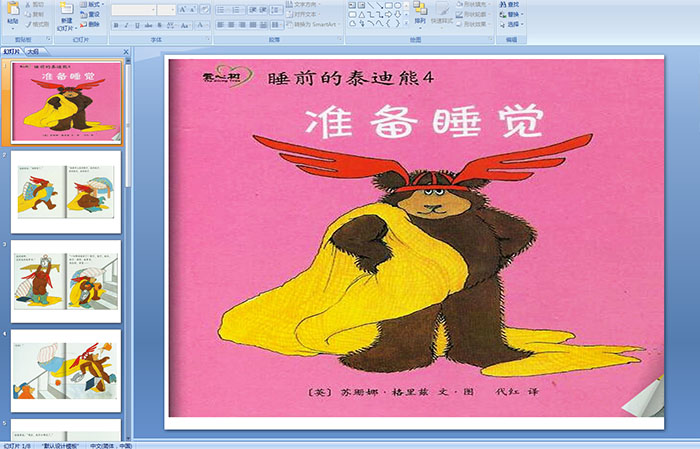Image resolution: width=700 pixels, height=449 pixels.
Task: Toggle justified text alignment
Action: 253,25
